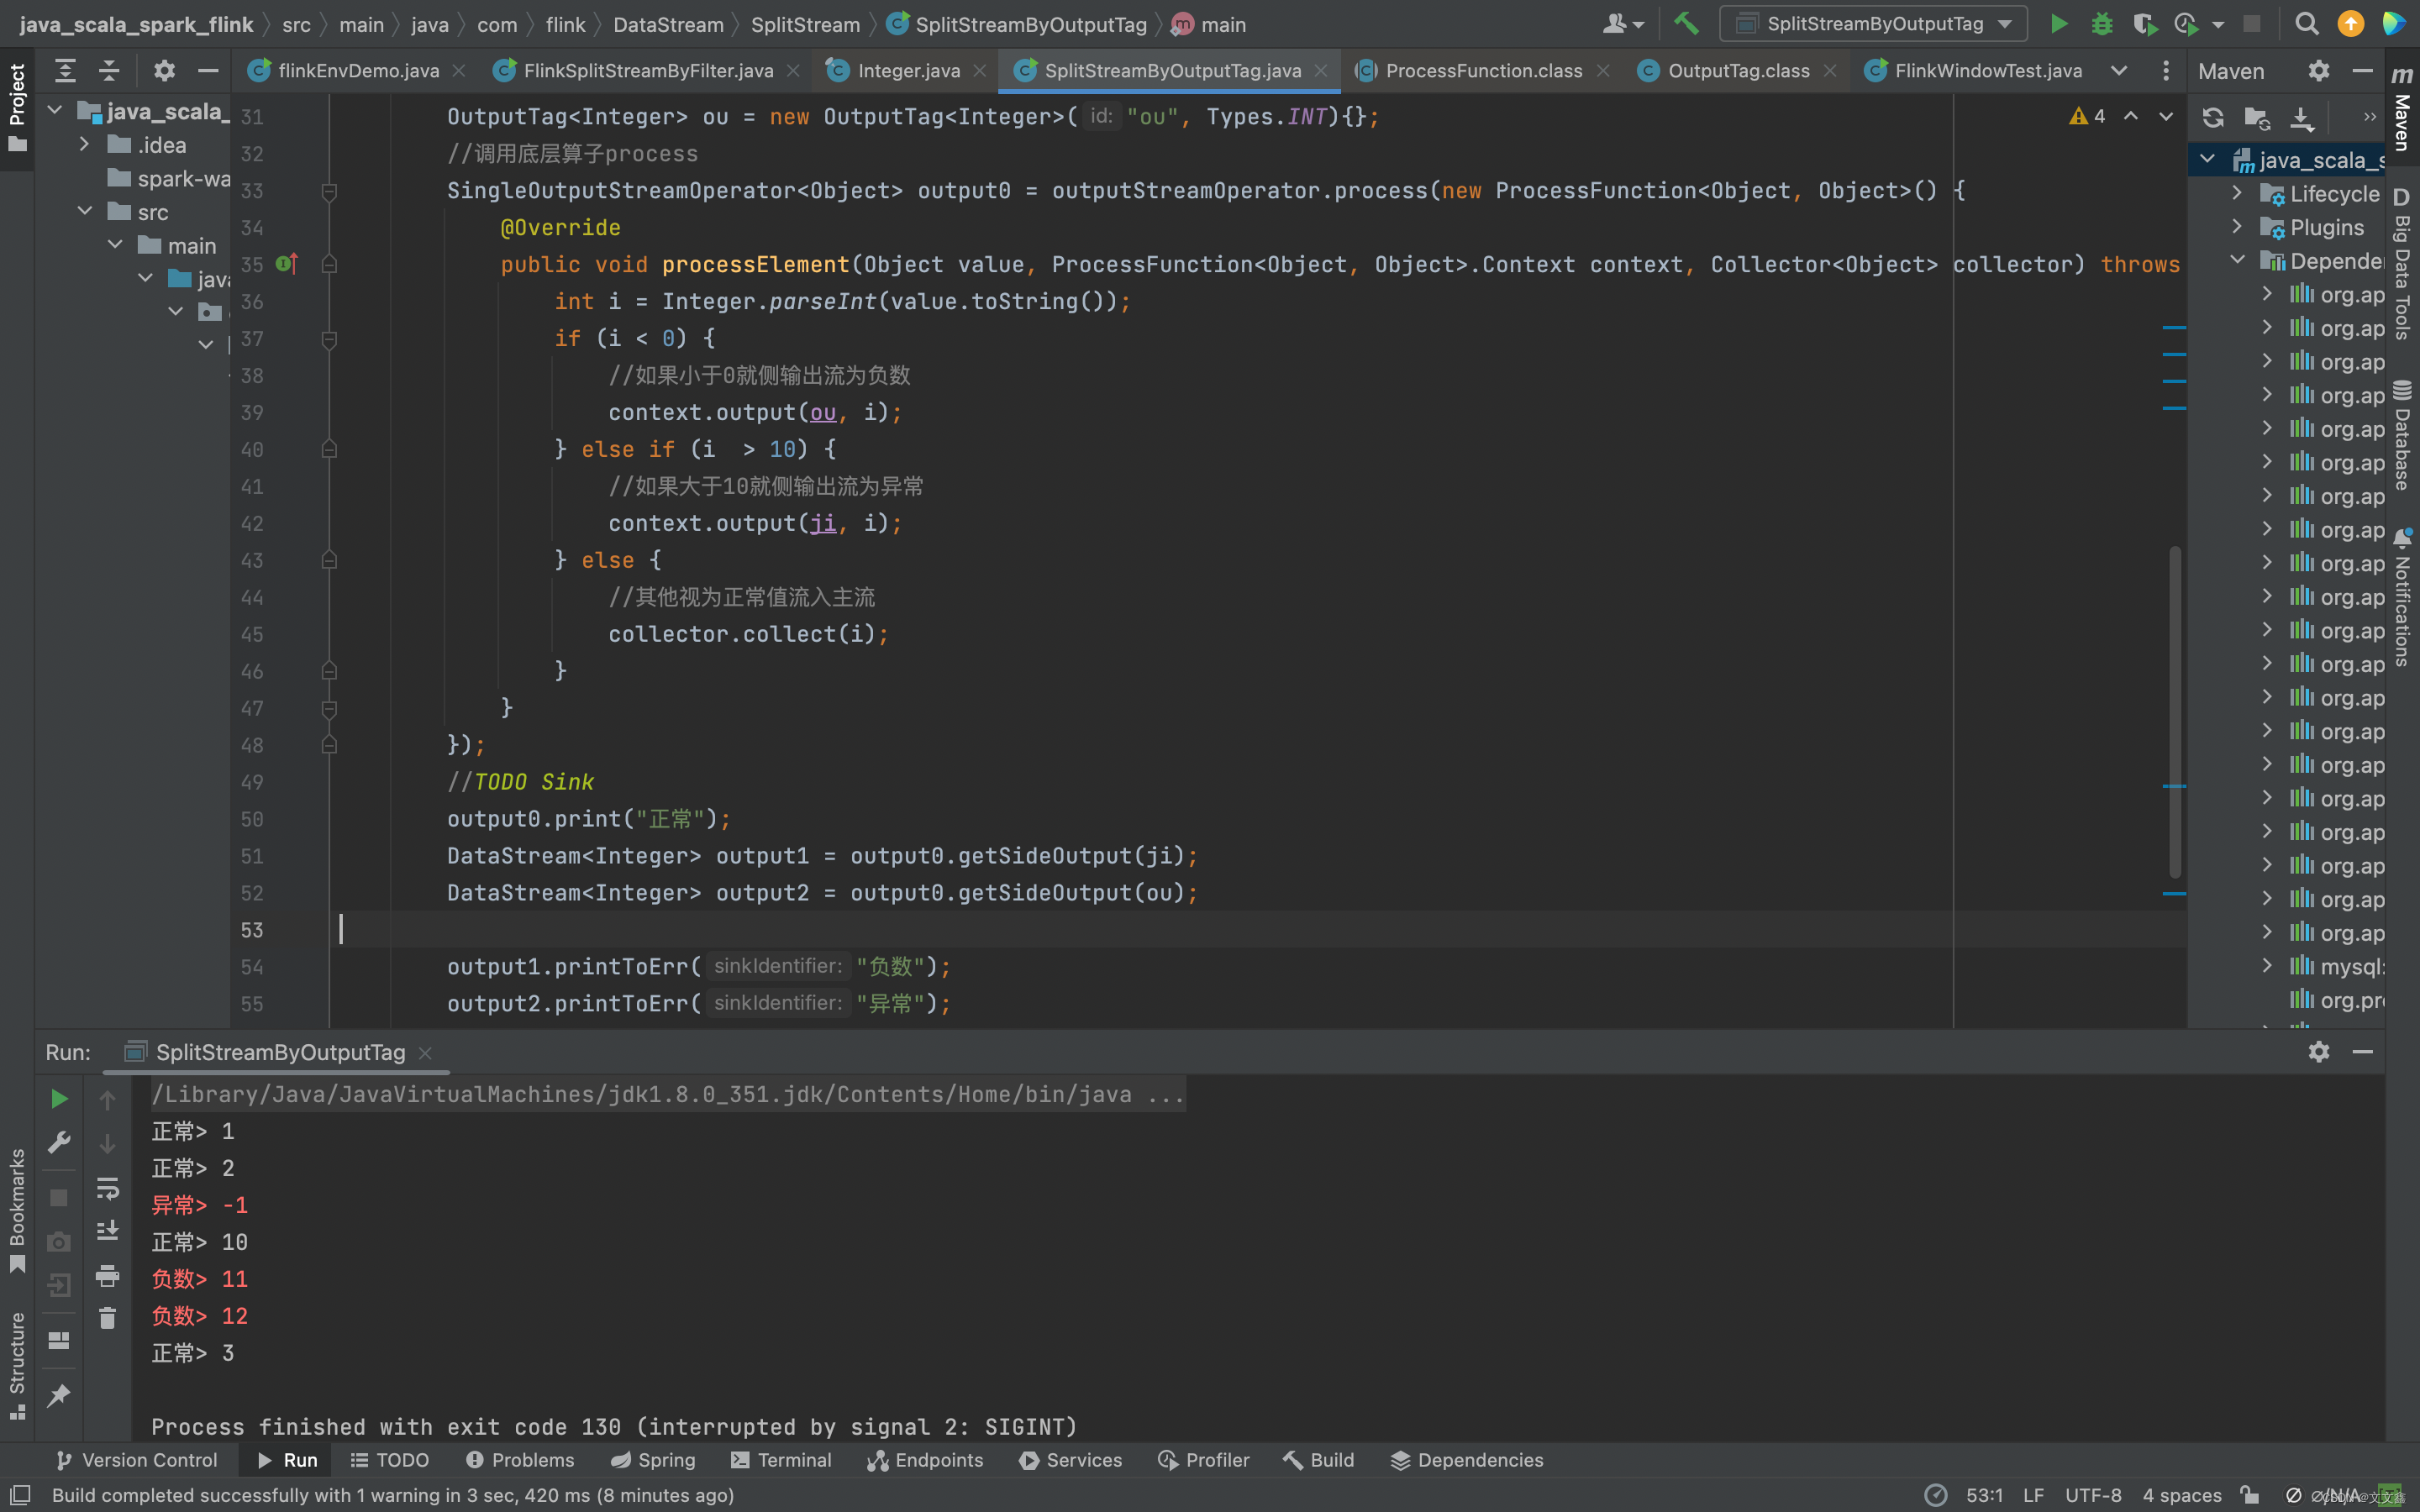The height and width of the screenshot is (1512, 2420).
Task: Click UTF-8 encoding in status bar
Action: [x=2092, y=1495]
